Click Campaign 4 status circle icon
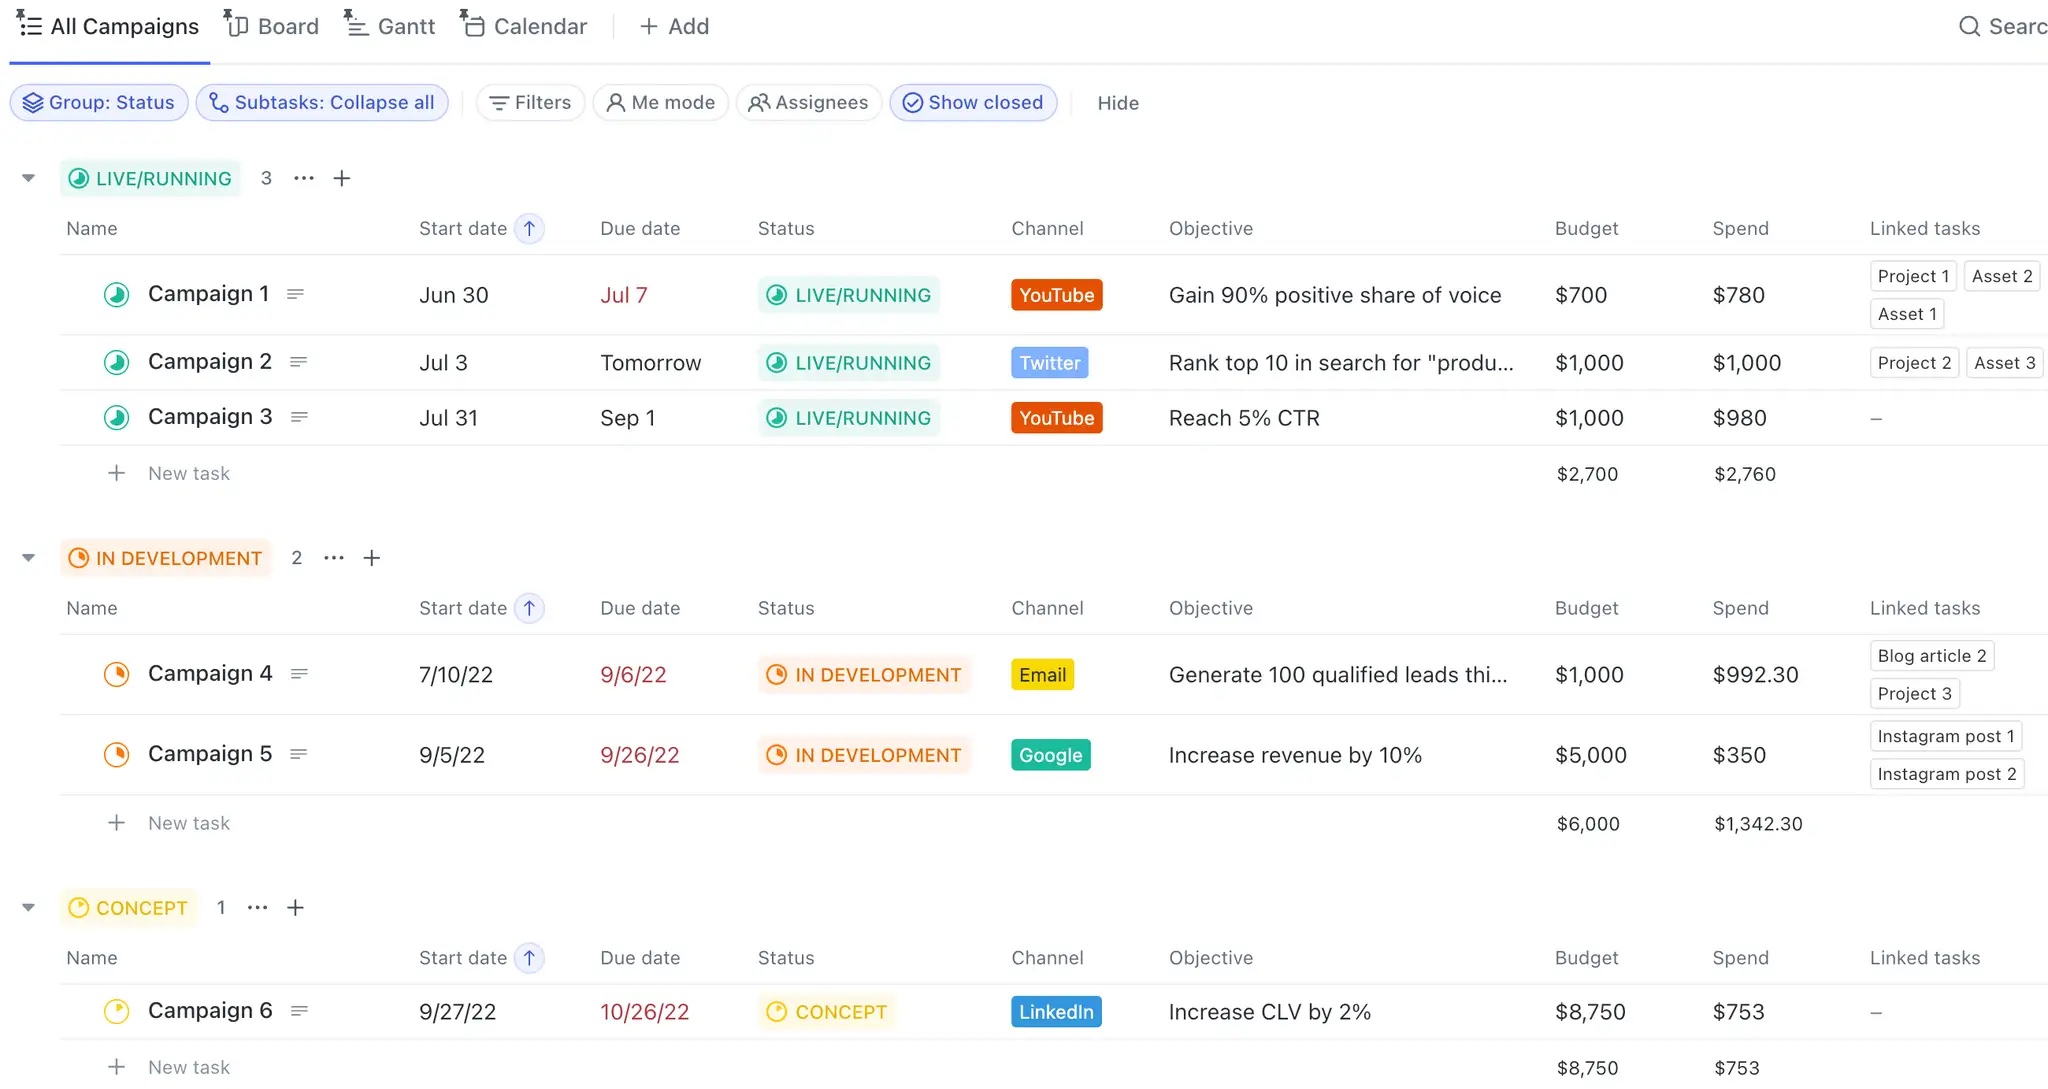 click(117, 674)
